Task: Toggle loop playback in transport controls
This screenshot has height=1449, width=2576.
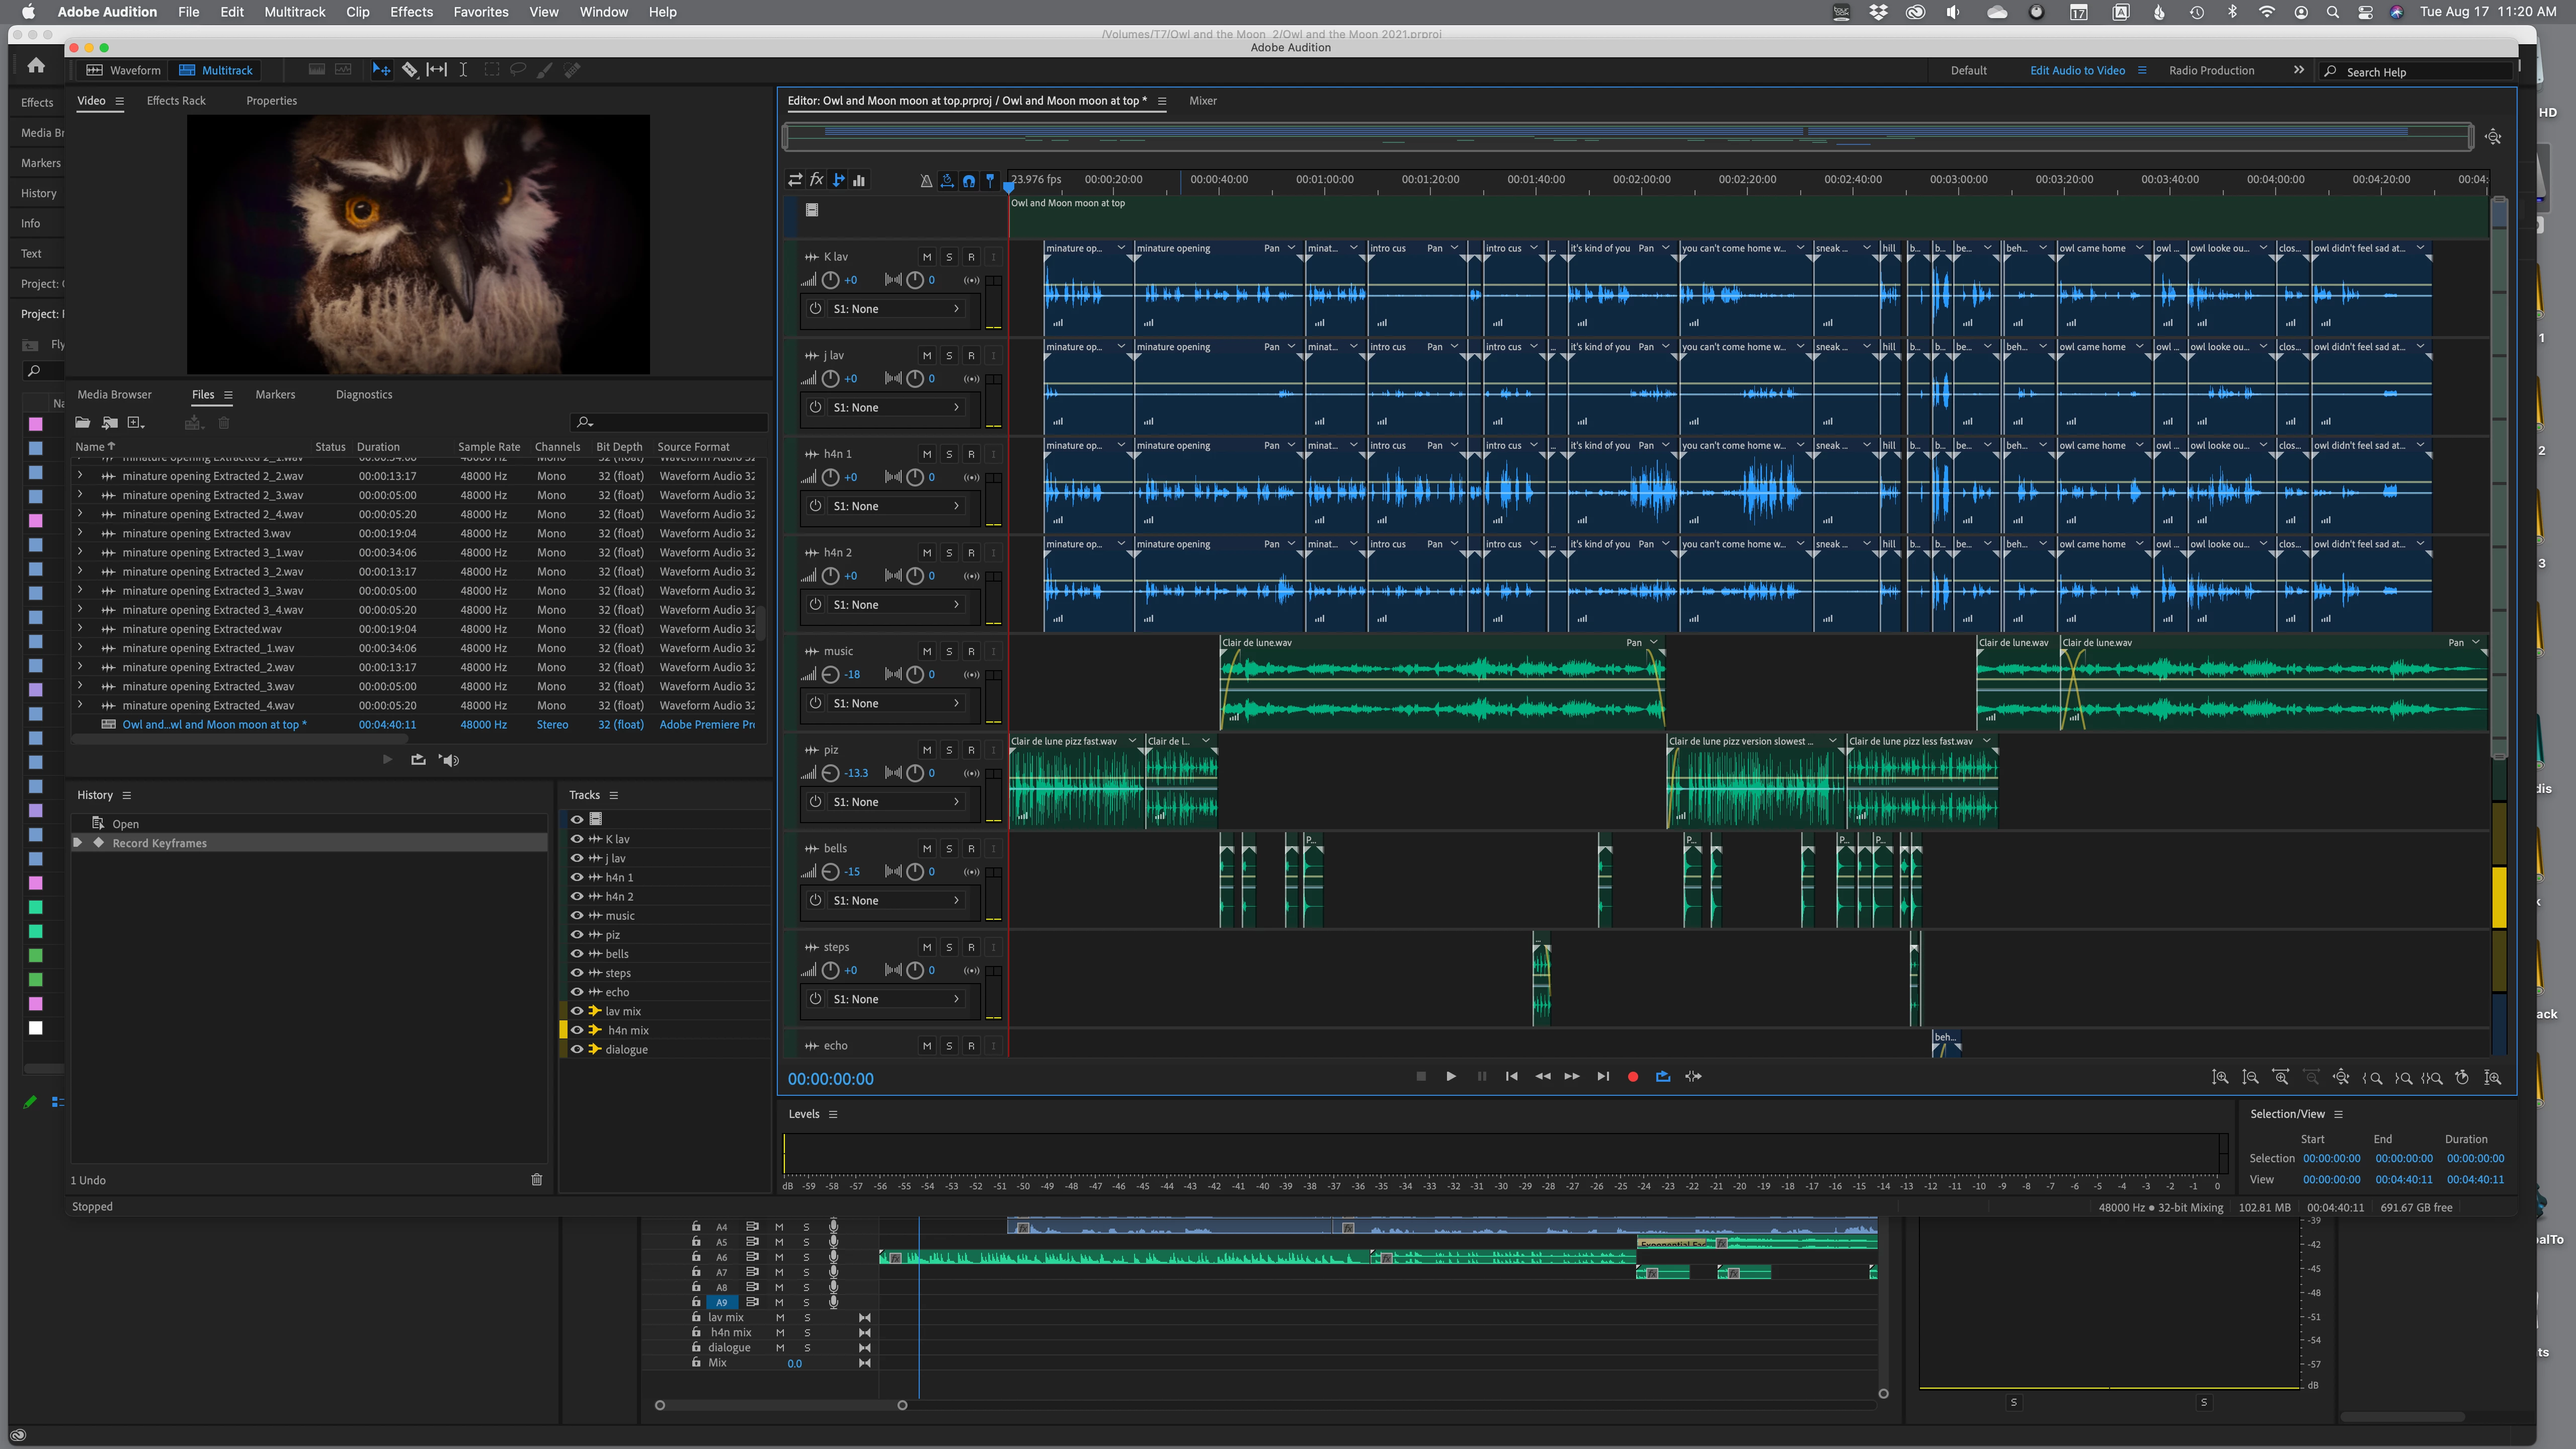Action: click(x=1662, y=1077)
